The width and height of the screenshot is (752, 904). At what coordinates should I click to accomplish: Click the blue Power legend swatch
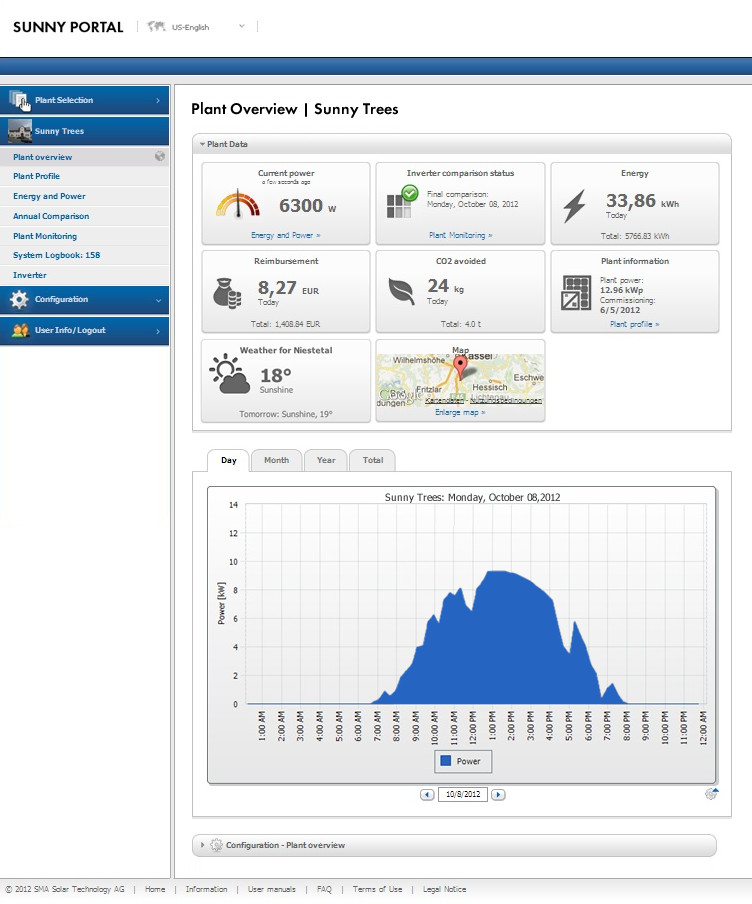tap(445, 761)
